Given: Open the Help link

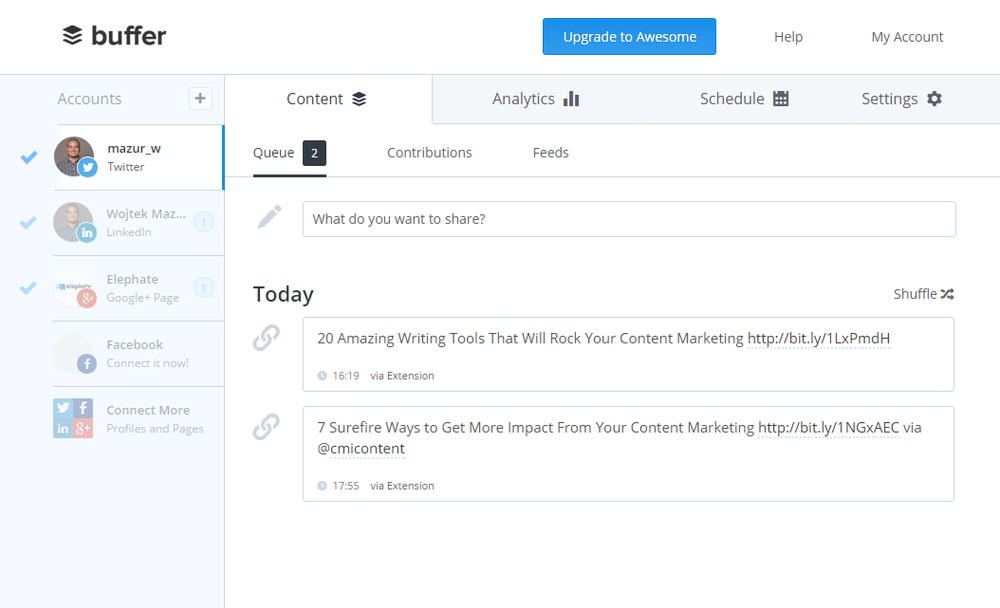Looking at the screenshot, I should [788, 37].
